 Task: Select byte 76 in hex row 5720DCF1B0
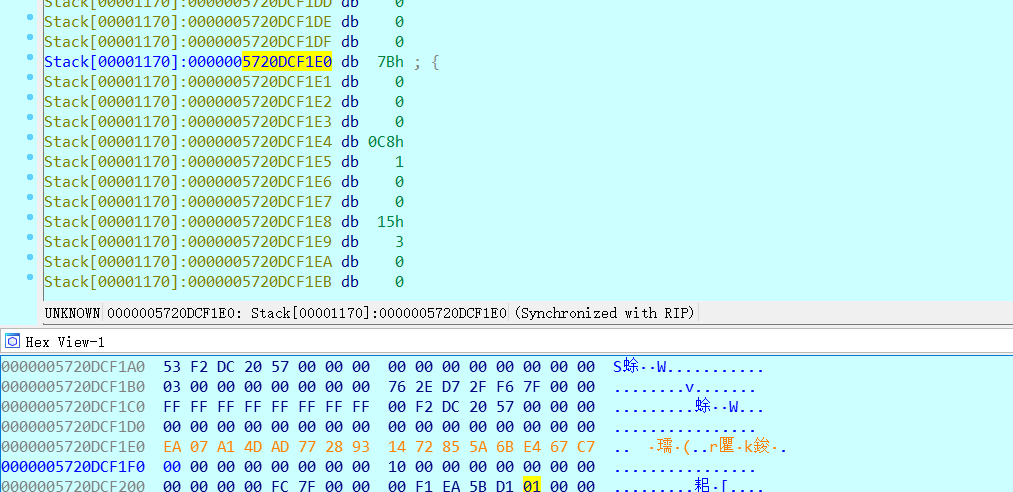(x=397, y=387)
